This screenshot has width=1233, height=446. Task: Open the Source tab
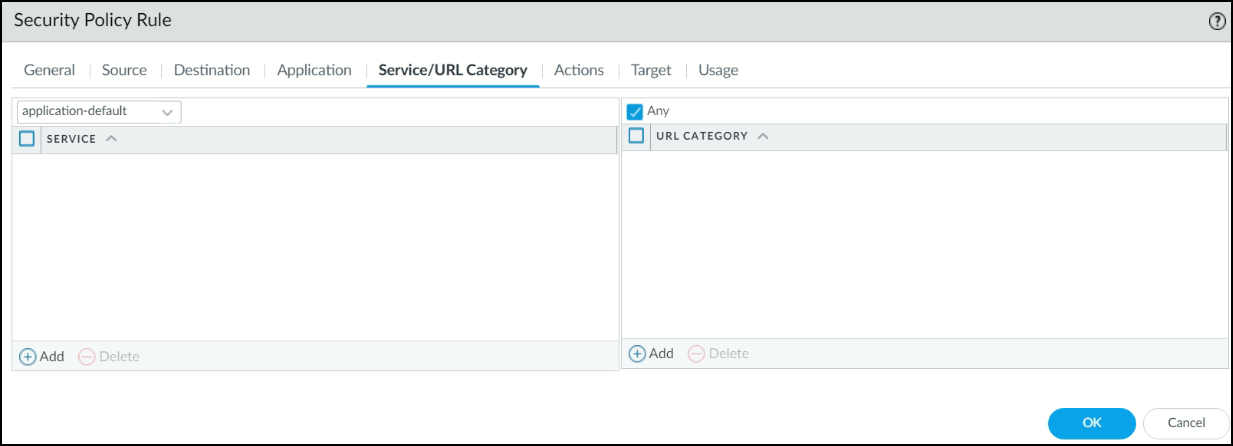pyautogui.click(x=124, y=70)
